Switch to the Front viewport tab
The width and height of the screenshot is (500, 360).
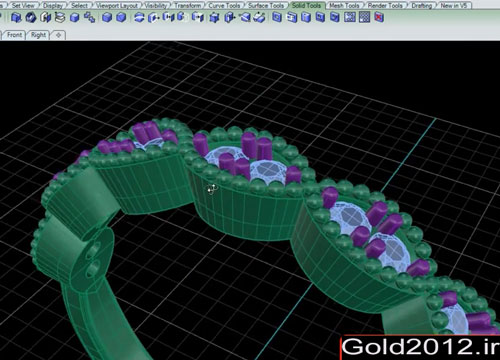(x=14, y=35)
